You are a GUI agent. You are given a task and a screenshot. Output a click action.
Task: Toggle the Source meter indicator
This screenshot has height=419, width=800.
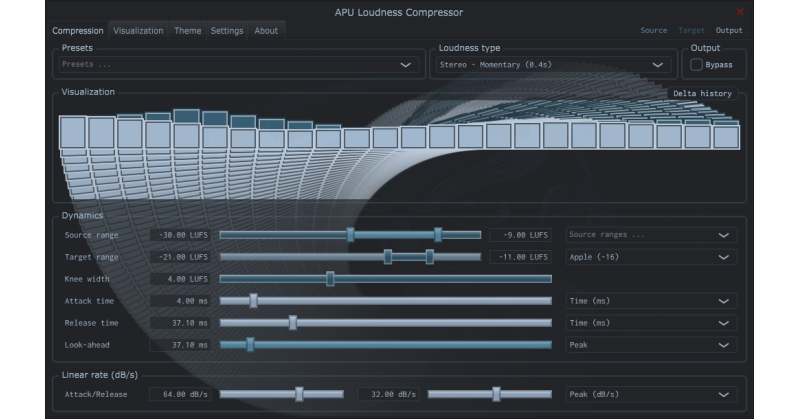[654, 30]
